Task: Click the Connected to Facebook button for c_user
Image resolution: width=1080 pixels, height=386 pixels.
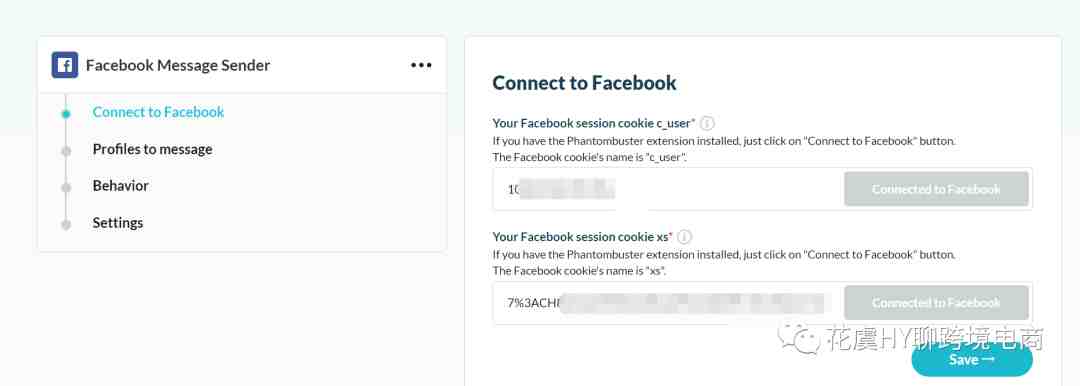Action: click(x=936, y=189)
